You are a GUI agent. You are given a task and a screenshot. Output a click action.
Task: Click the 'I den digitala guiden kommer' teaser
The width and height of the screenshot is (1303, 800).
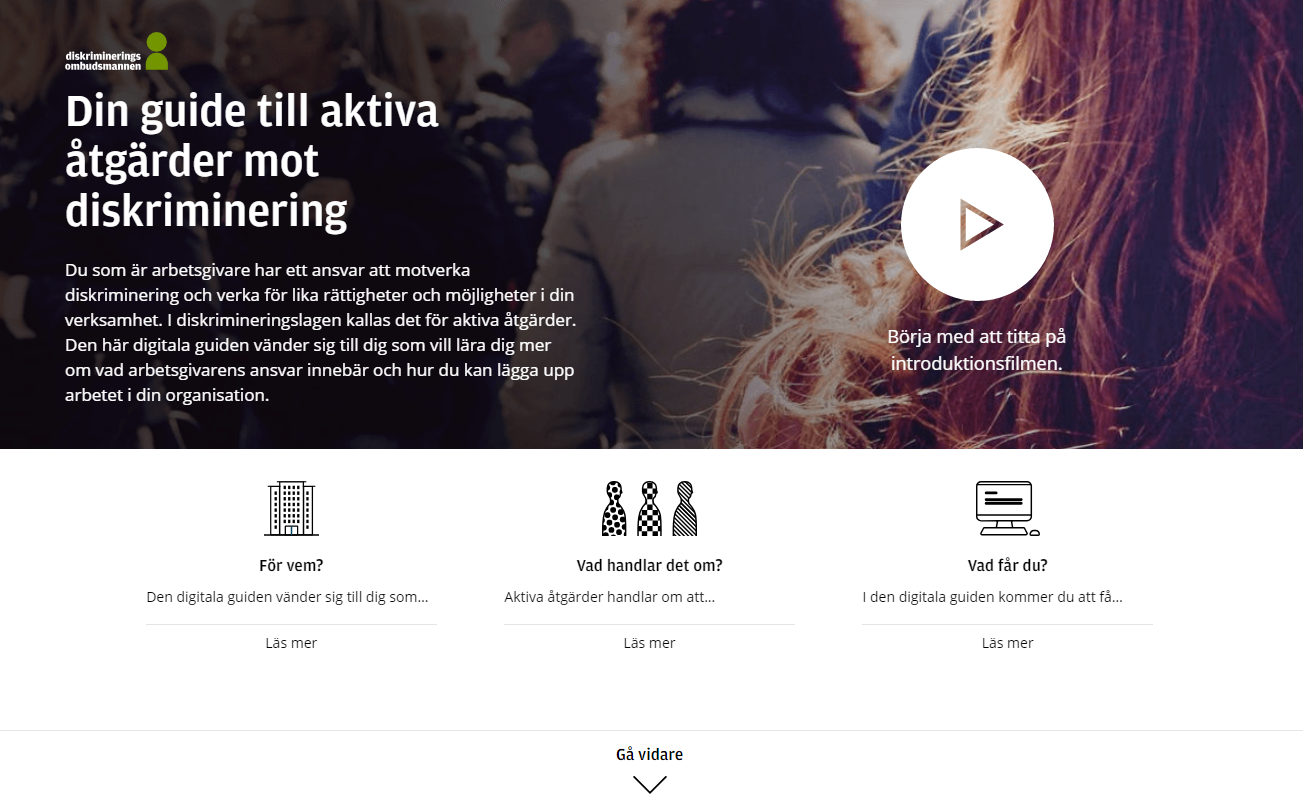992,597
